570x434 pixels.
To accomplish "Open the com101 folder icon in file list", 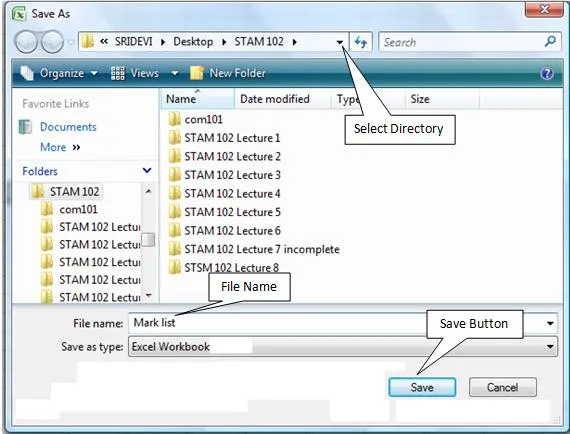I will coord(174,119).
